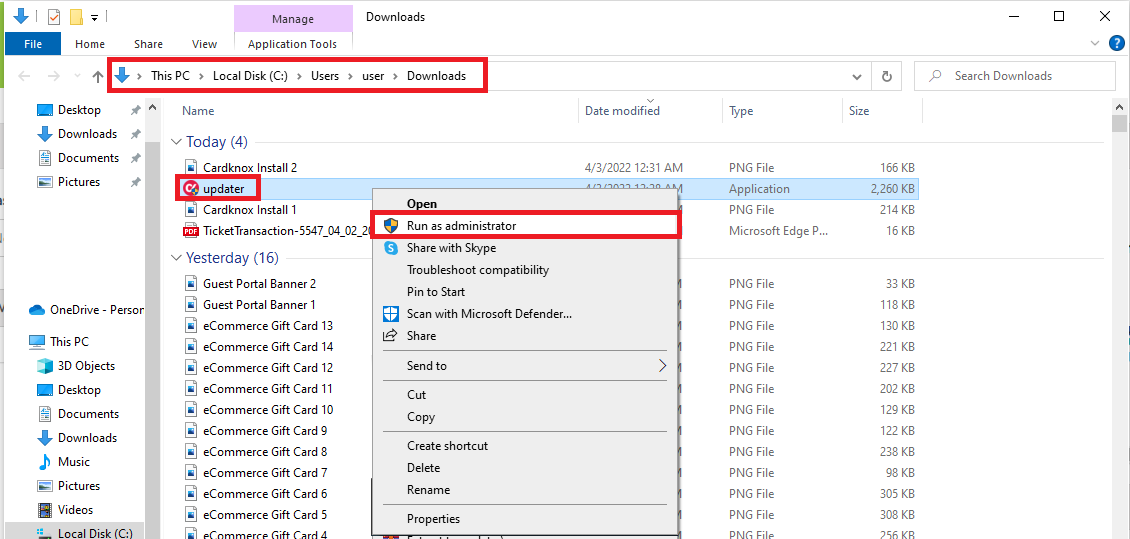
Task: Click the TicketTransaction PDF file icon
Action: [190, 231]
